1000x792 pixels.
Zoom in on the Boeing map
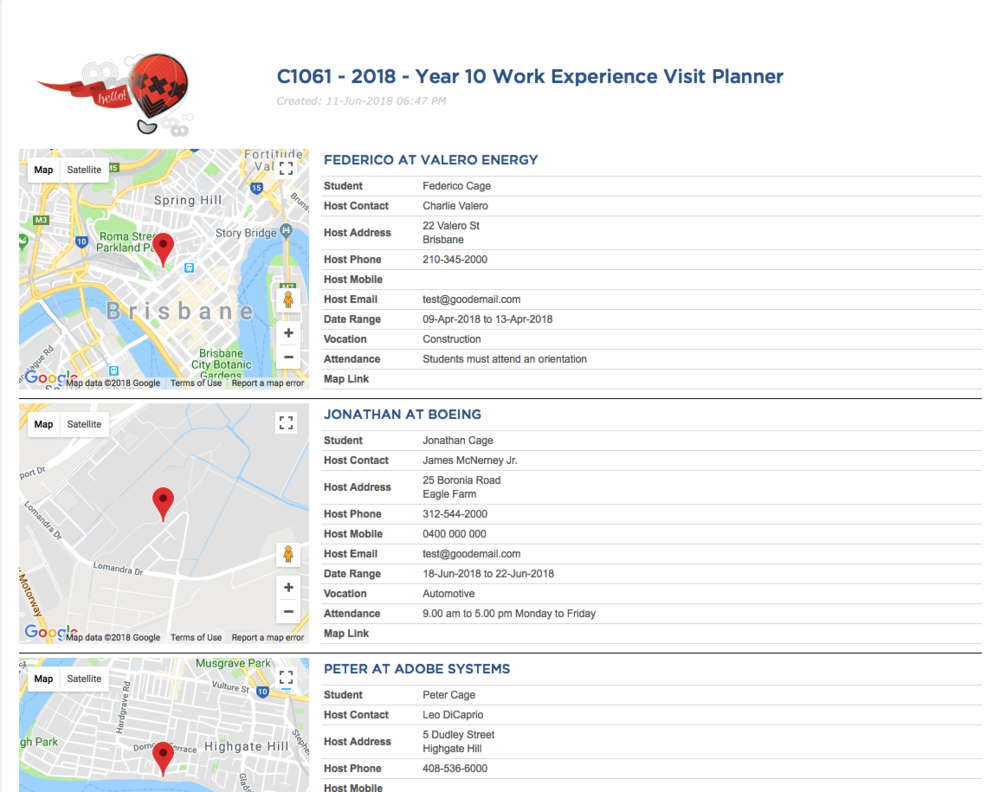(288, 587)
